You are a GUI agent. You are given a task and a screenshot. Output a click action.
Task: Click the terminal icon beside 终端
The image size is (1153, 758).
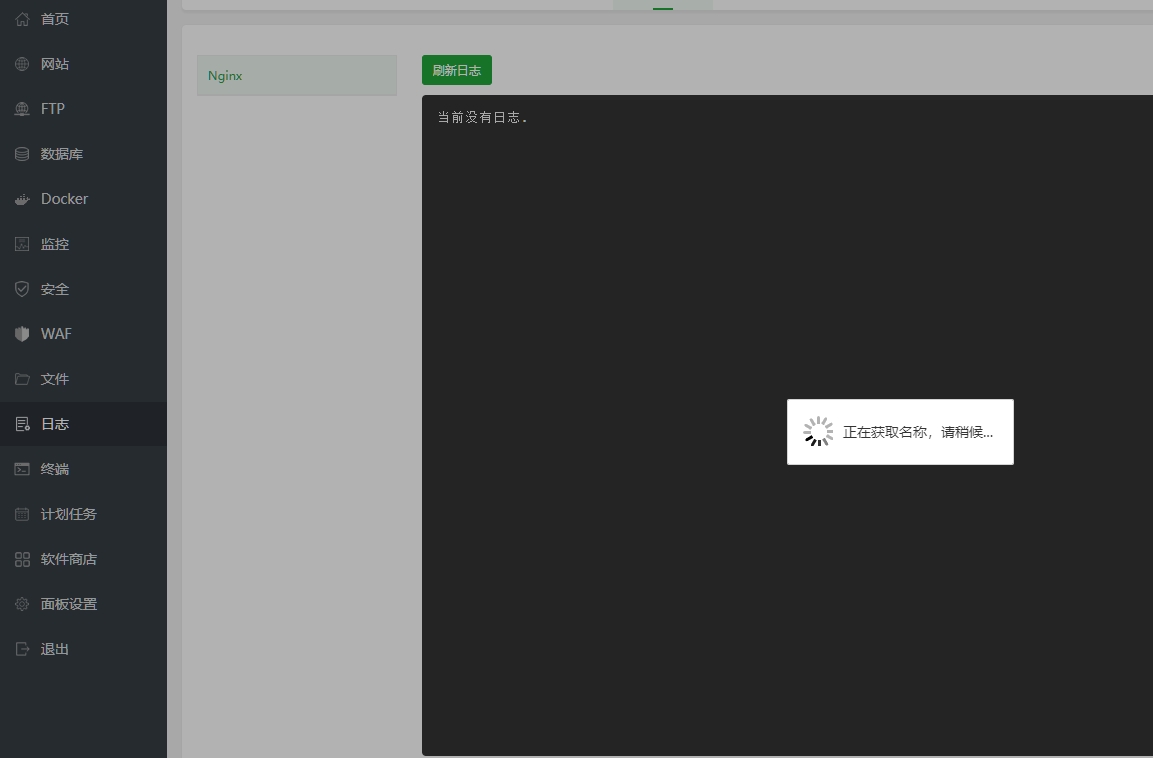click(22, 469)
